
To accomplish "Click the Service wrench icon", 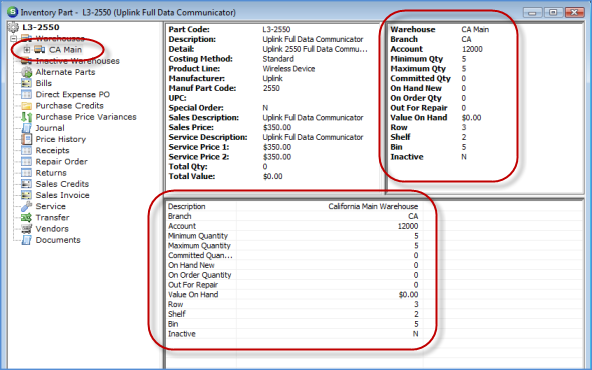I will tap(26, 206).
